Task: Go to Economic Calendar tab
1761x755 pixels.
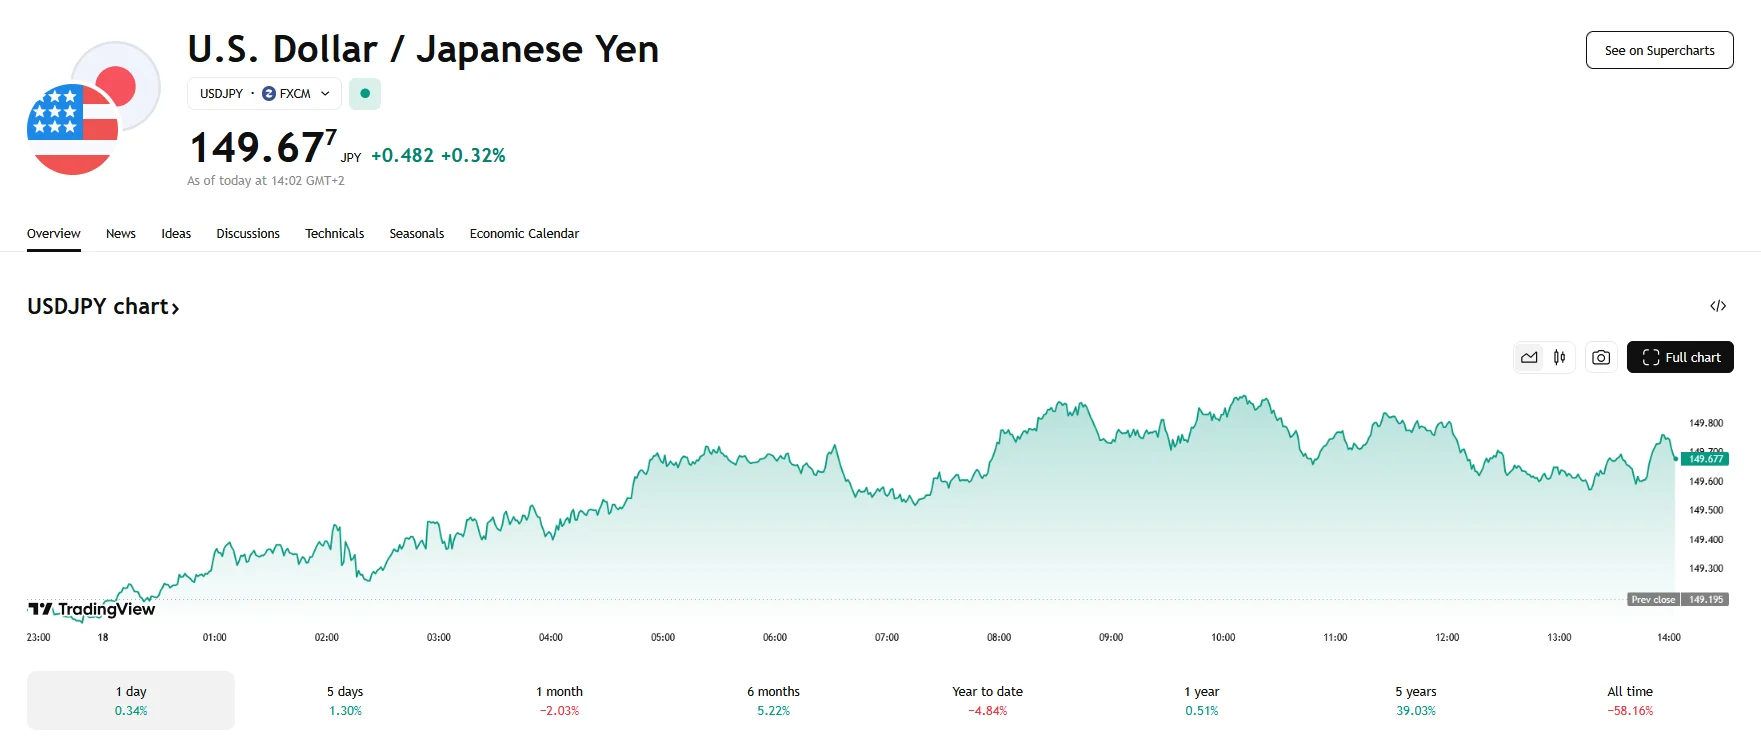Action: pyautogui.click(x=524, y=234)
